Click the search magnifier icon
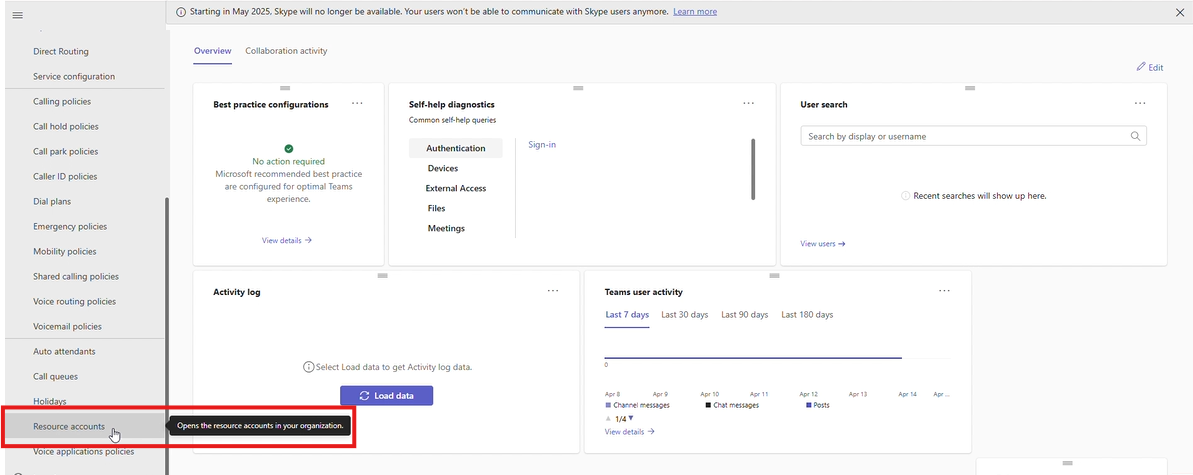The height and width of the screenshot is (475, 1193). coord(1136,136)
